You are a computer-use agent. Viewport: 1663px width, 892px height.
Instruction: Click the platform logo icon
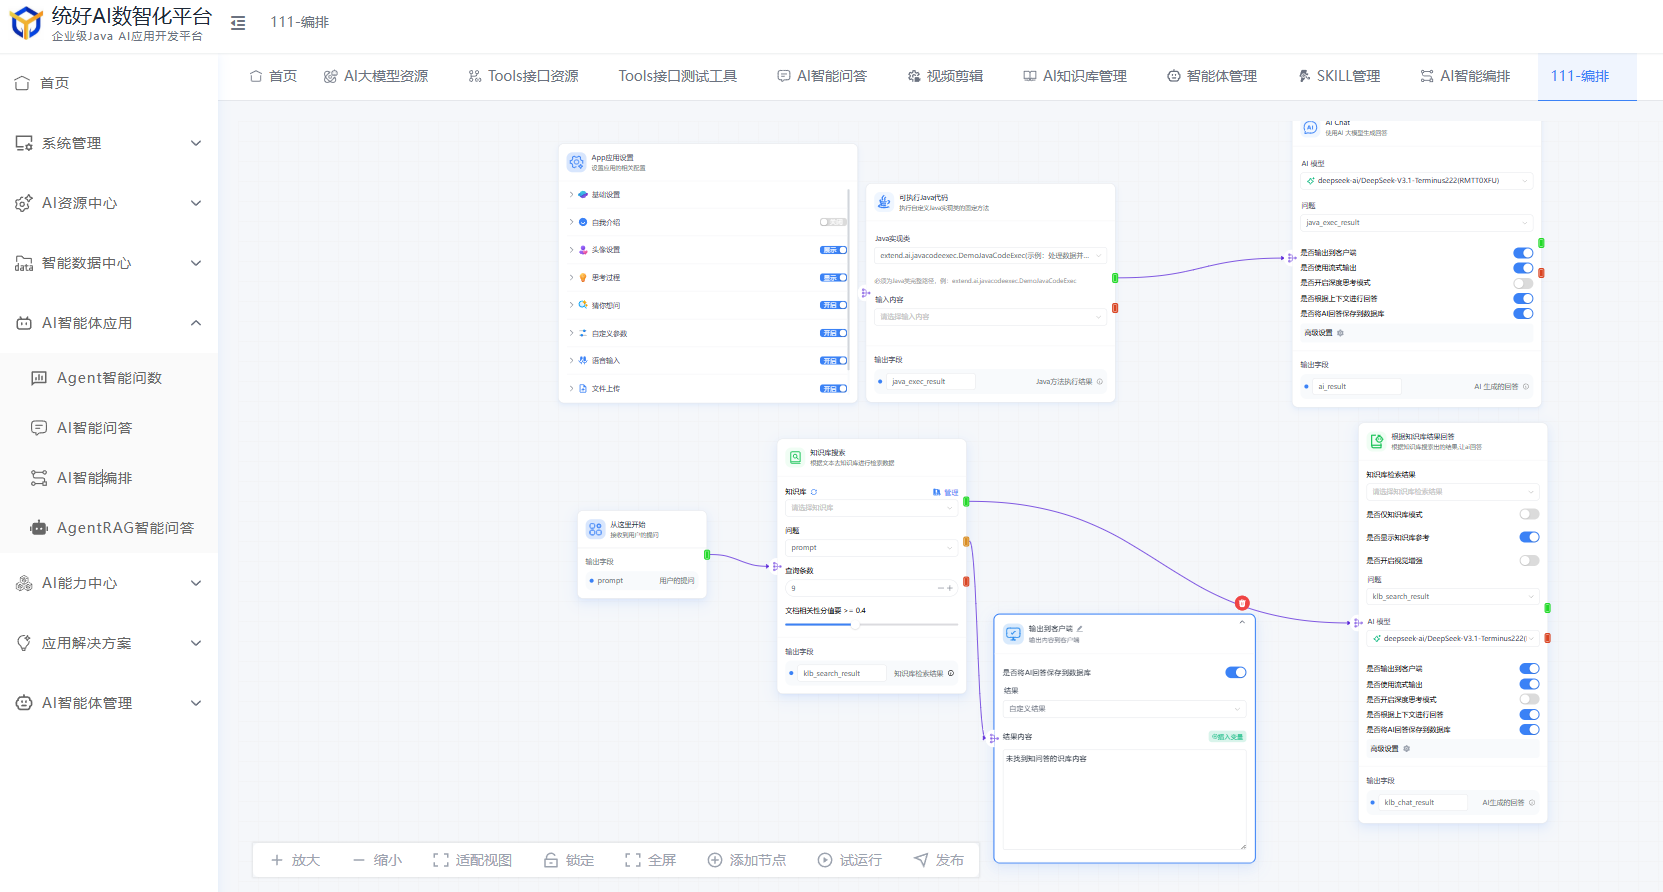tap(26, 22)
